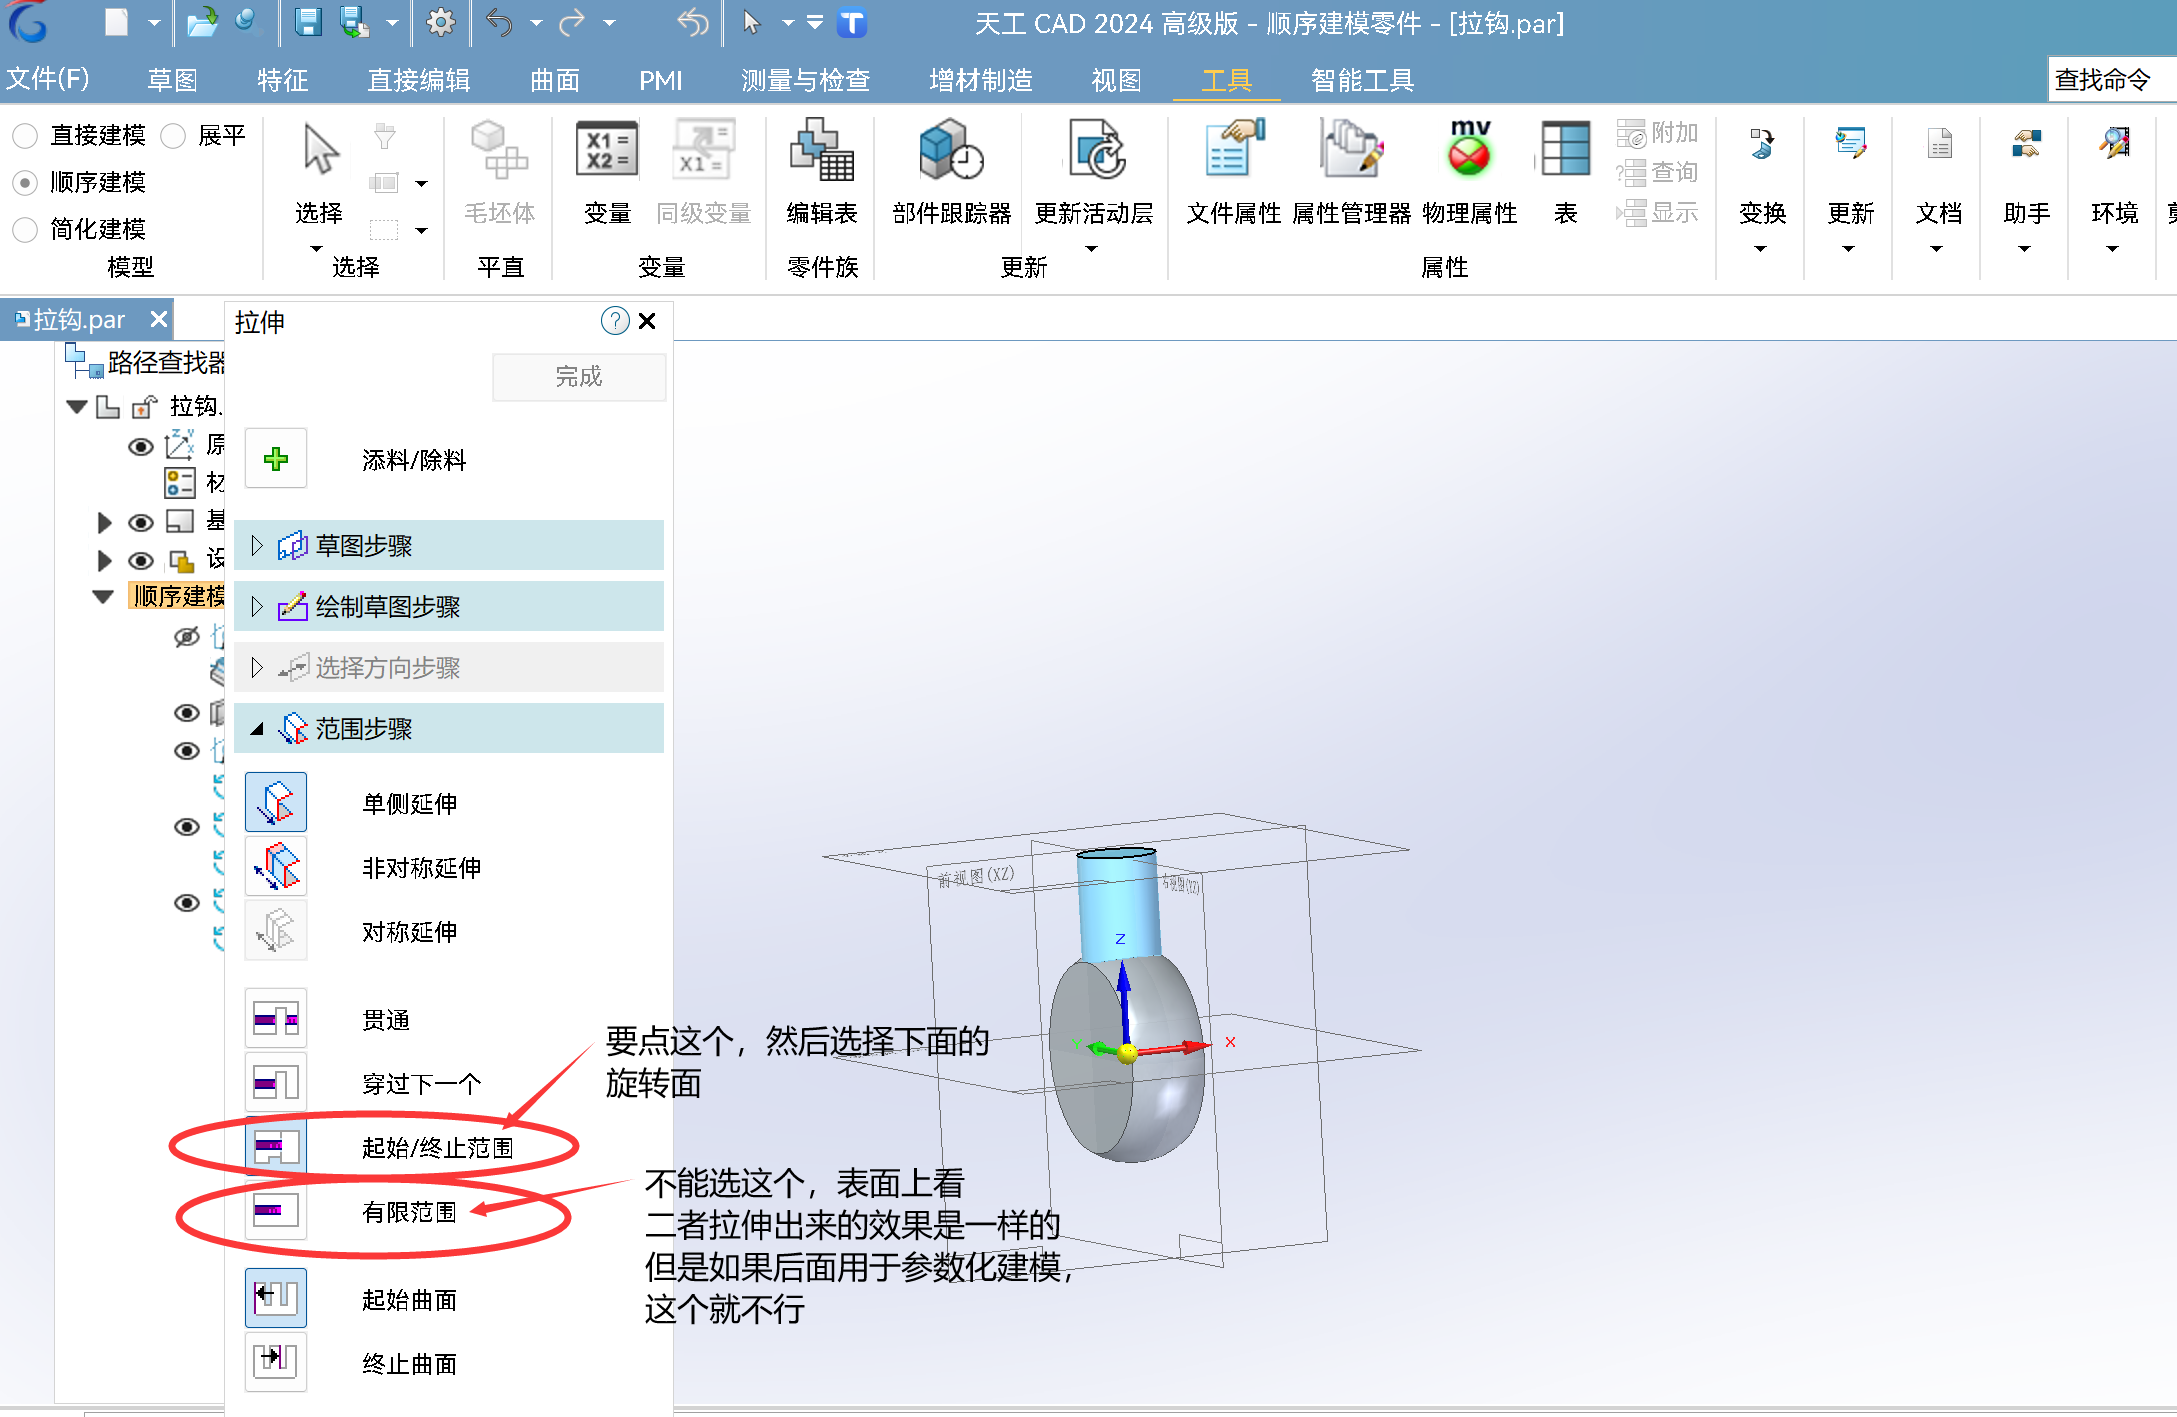Click the 完成 finish button
Screen dimensions: 2177x1417
[579, 377]
